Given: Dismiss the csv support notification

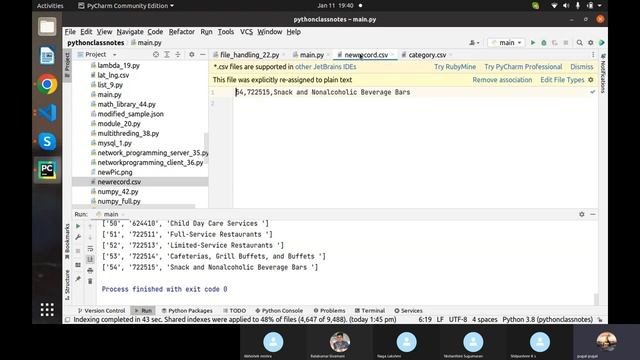Looking at the screenshot, I should click(582, 67).
